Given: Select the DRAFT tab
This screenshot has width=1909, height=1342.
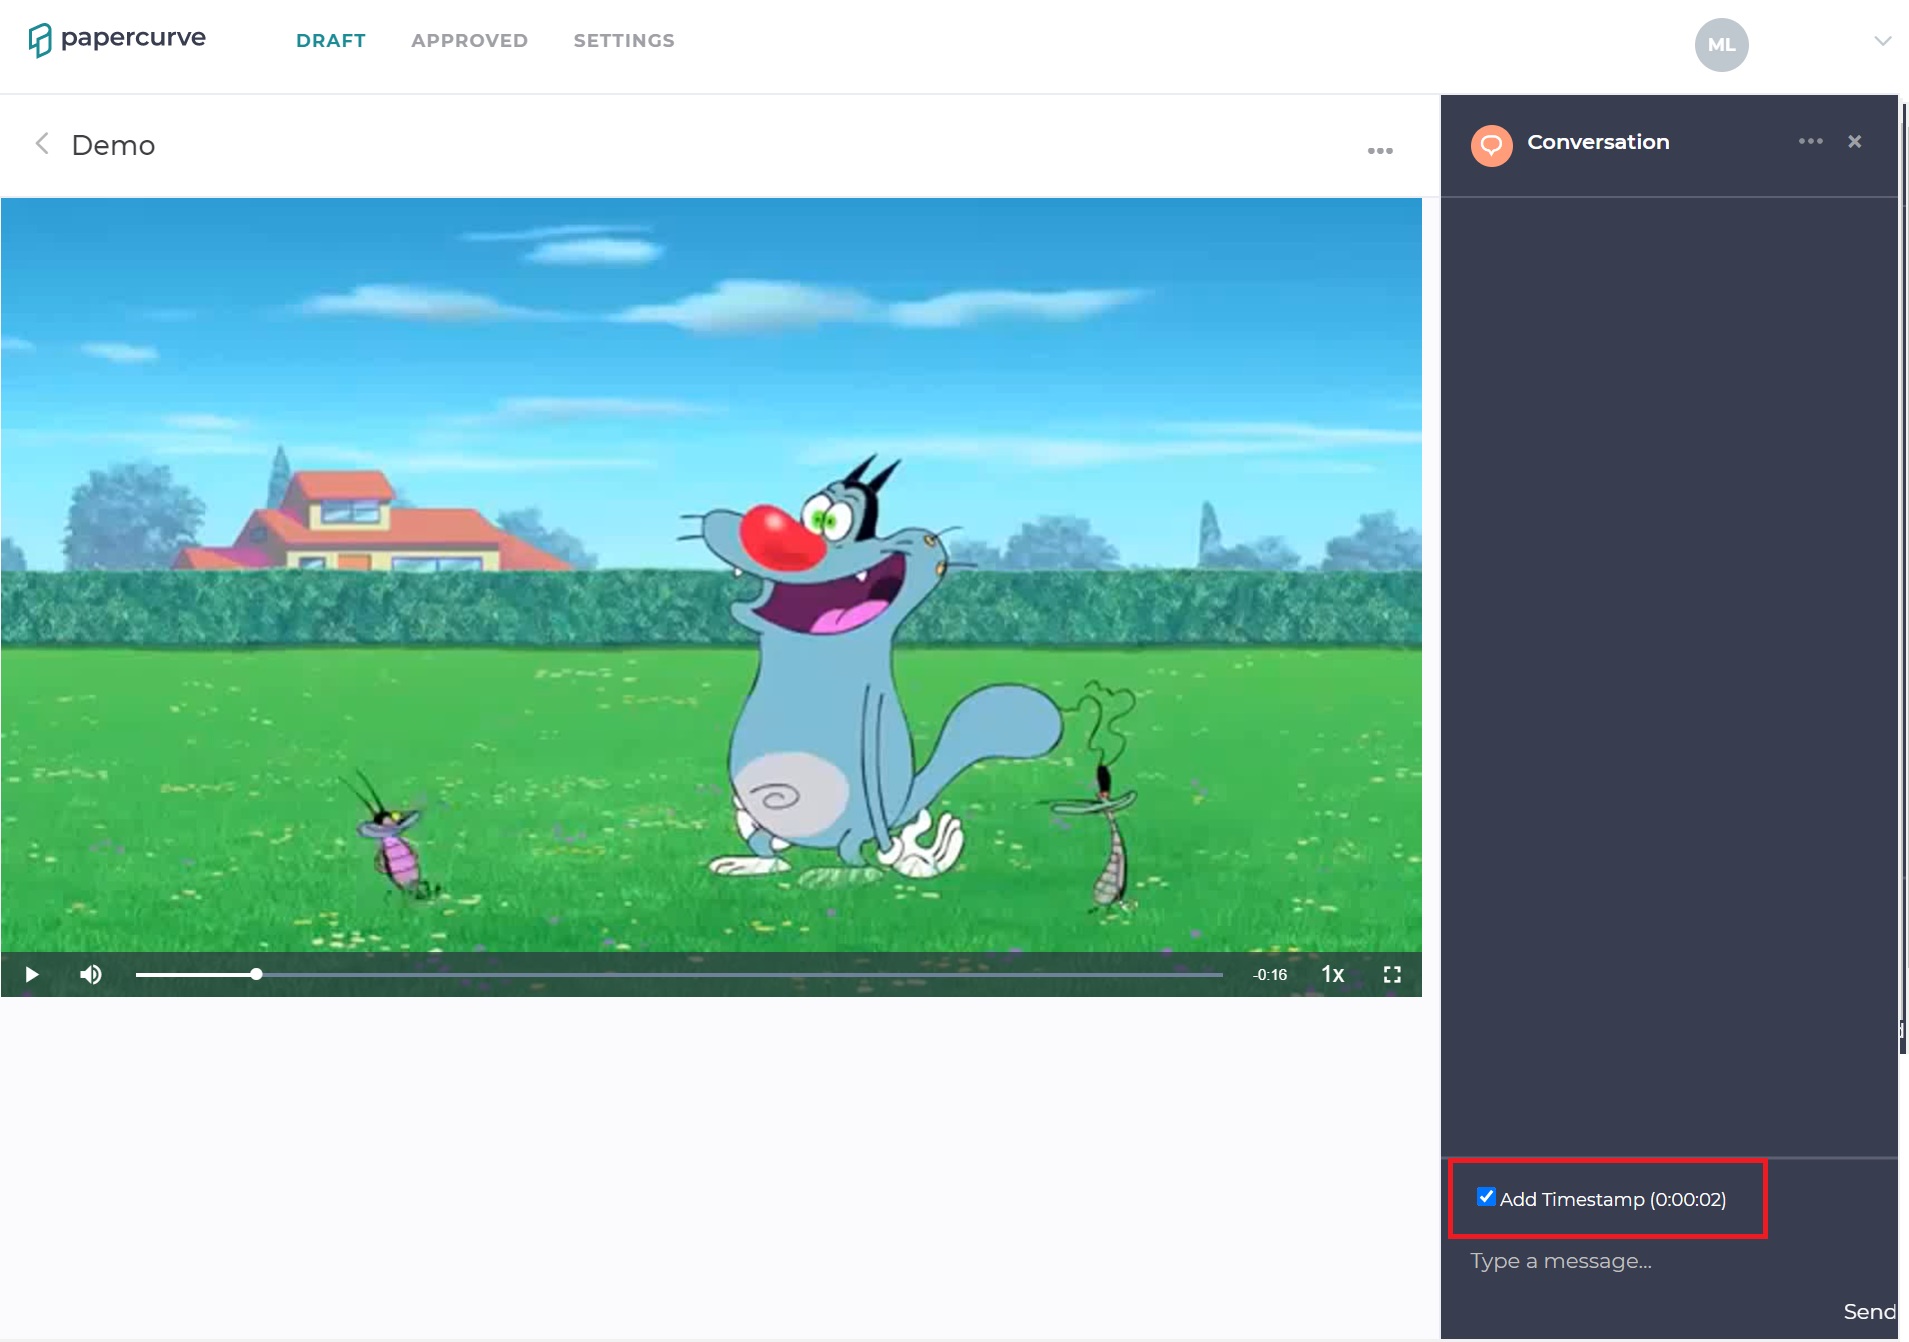Looking at the screenshot, I should tap(330, 40).
